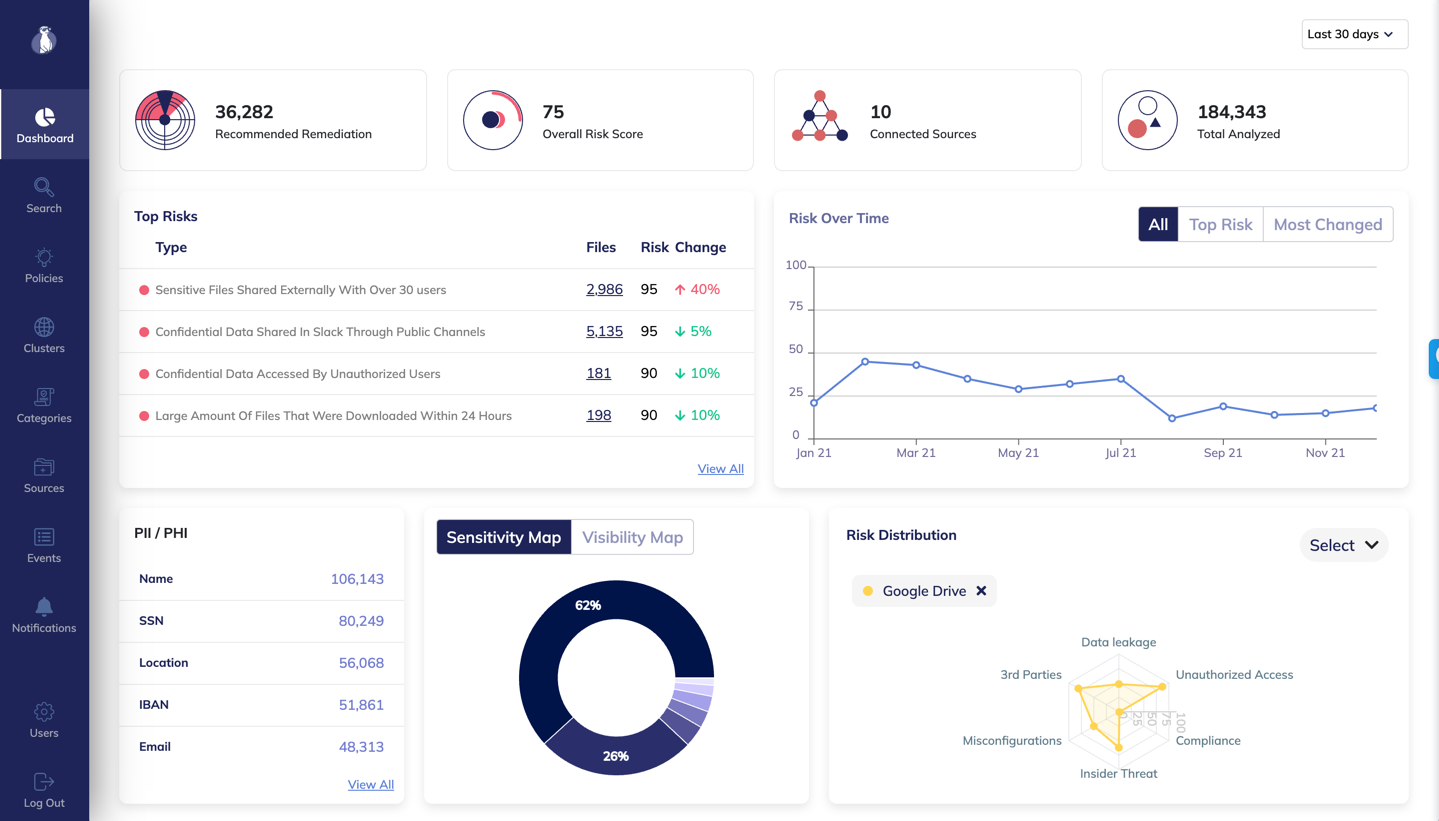Image resolution: width=1439 pixels, height=821 pixels.
Task: Click red dot beside Confidential Data Shared In Slack
Action: (x=144, y=332)
